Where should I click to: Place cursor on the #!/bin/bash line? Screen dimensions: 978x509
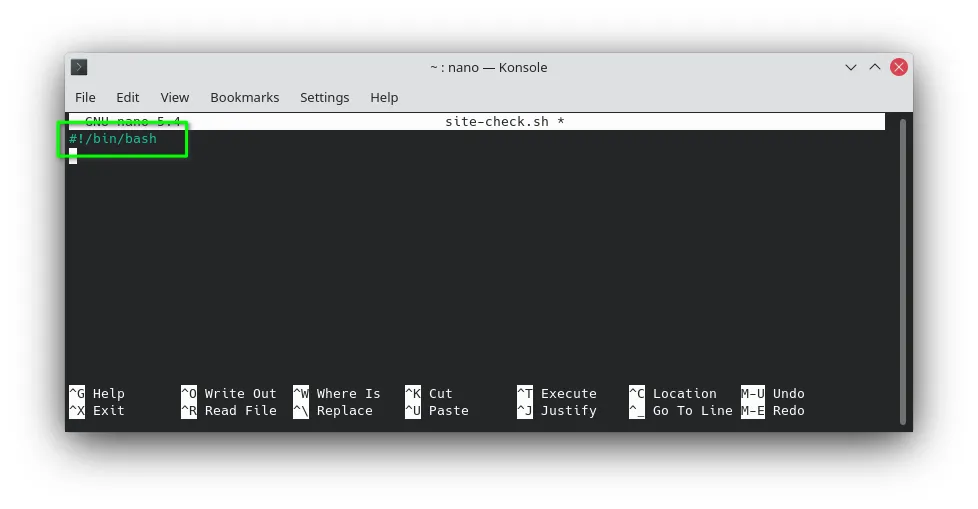[x=113, y=138]
